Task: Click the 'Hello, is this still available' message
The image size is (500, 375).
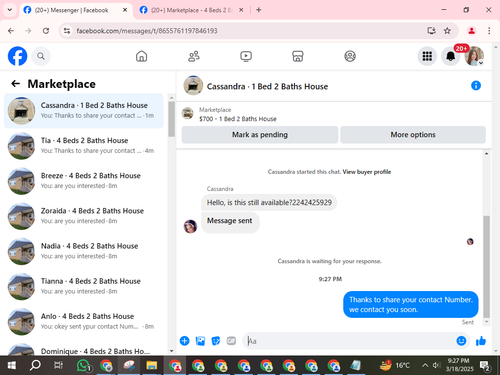Action: 269,202
